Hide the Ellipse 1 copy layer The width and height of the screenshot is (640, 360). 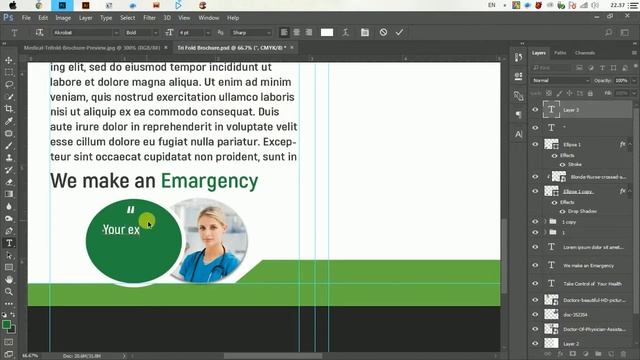pos(535,191)
